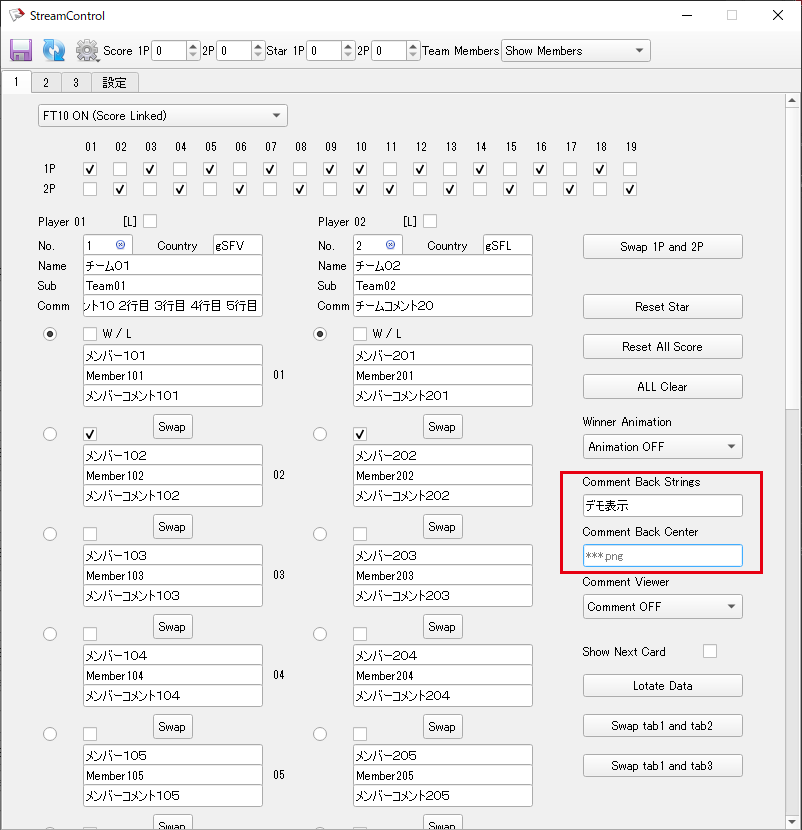Clear Player 02 No. field with x icon
Viewport: 802px width, 830px height.
(x=390, y=245)
